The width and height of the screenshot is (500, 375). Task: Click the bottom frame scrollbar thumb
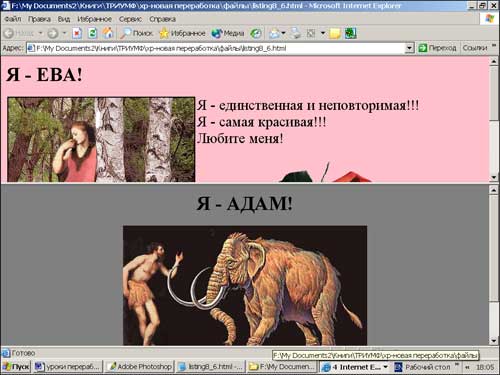click(494, 248)
